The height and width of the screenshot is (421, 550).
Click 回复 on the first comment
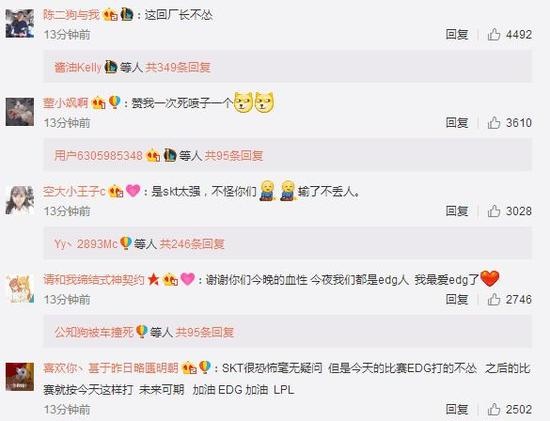click(457, 34)
